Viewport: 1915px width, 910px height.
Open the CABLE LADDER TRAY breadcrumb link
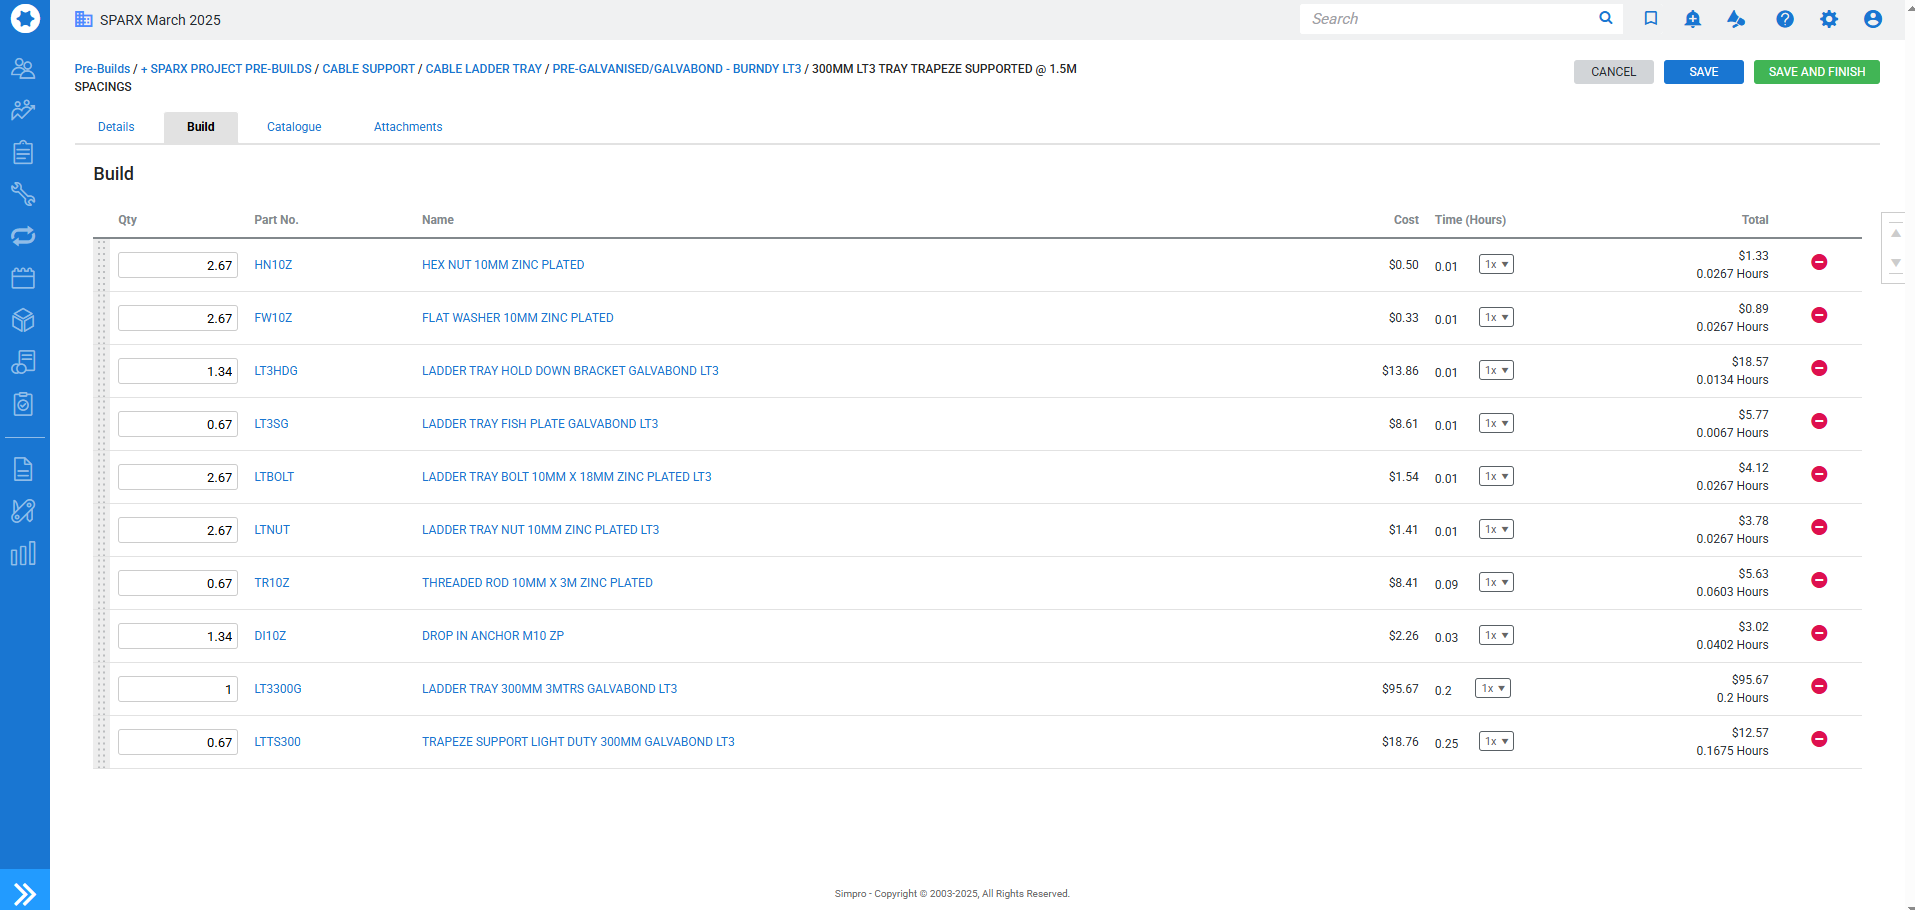coord(483,69)
